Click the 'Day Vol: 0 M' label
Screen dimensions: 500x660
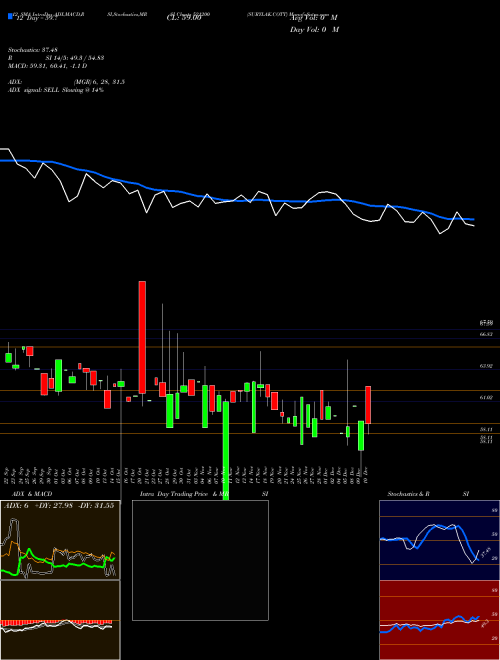[314, 30]
